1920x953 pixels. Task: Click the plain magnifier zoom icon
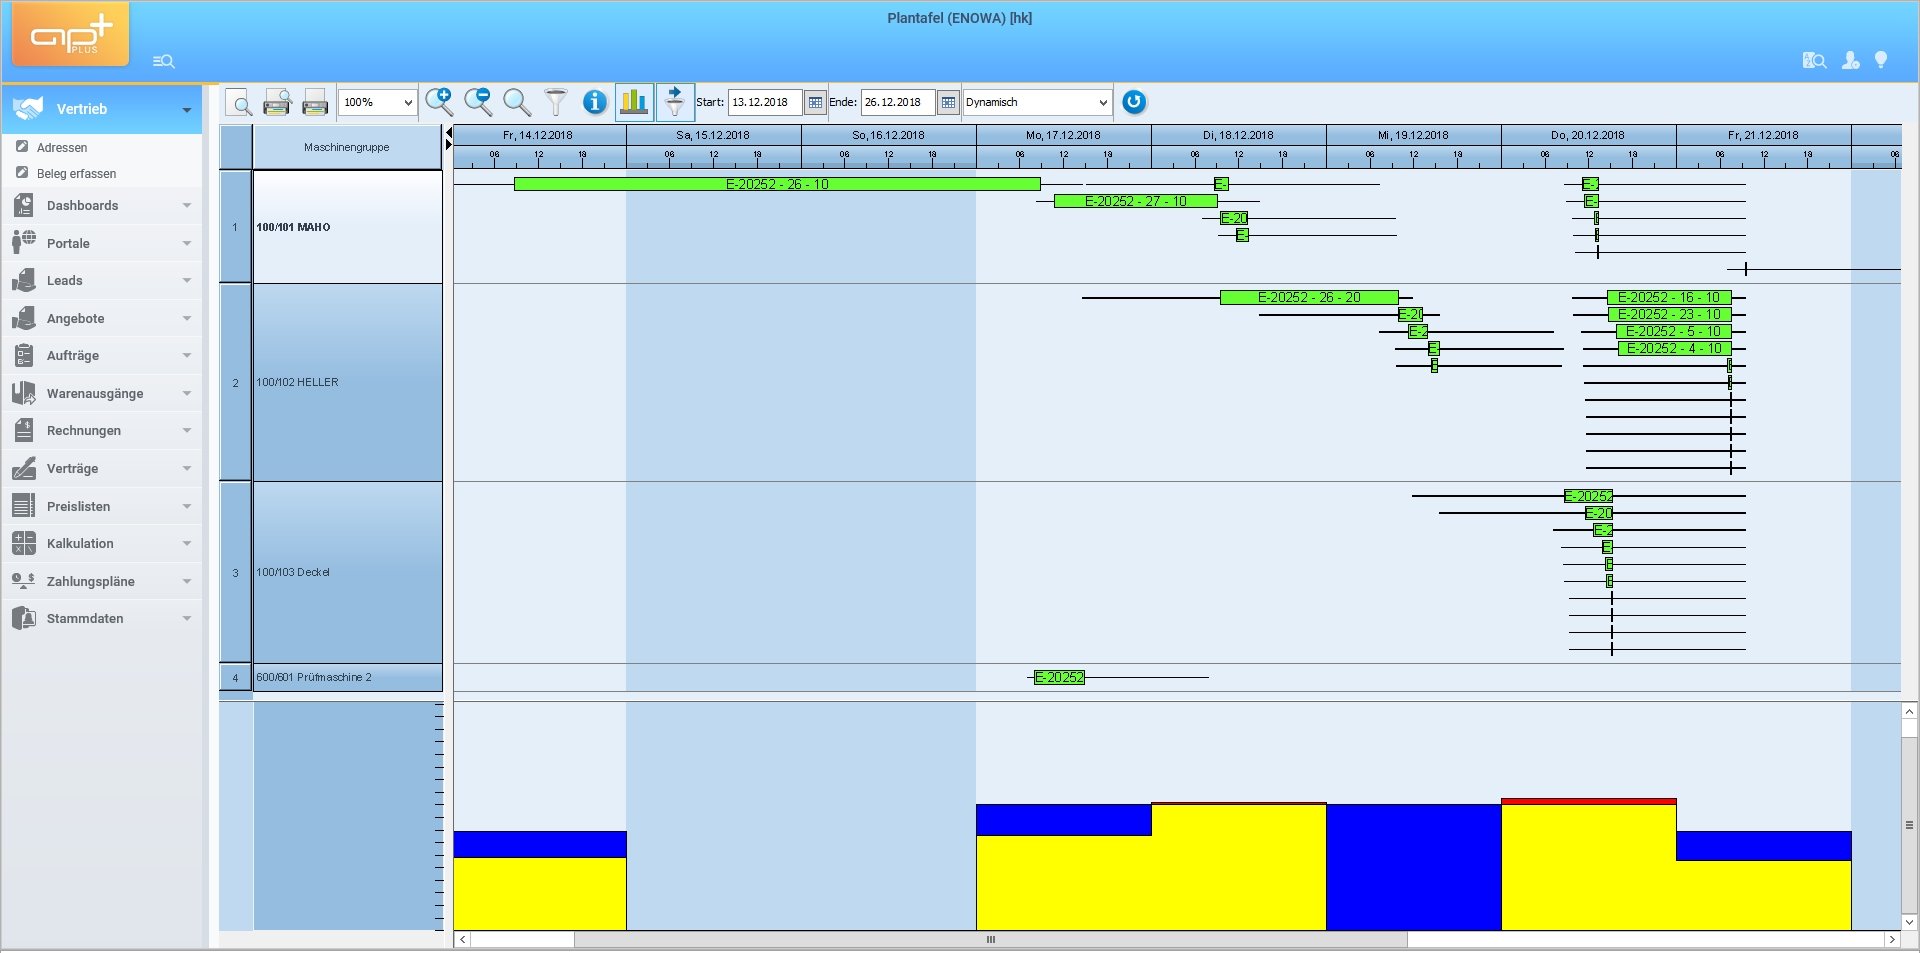click(x=517, y=102)
